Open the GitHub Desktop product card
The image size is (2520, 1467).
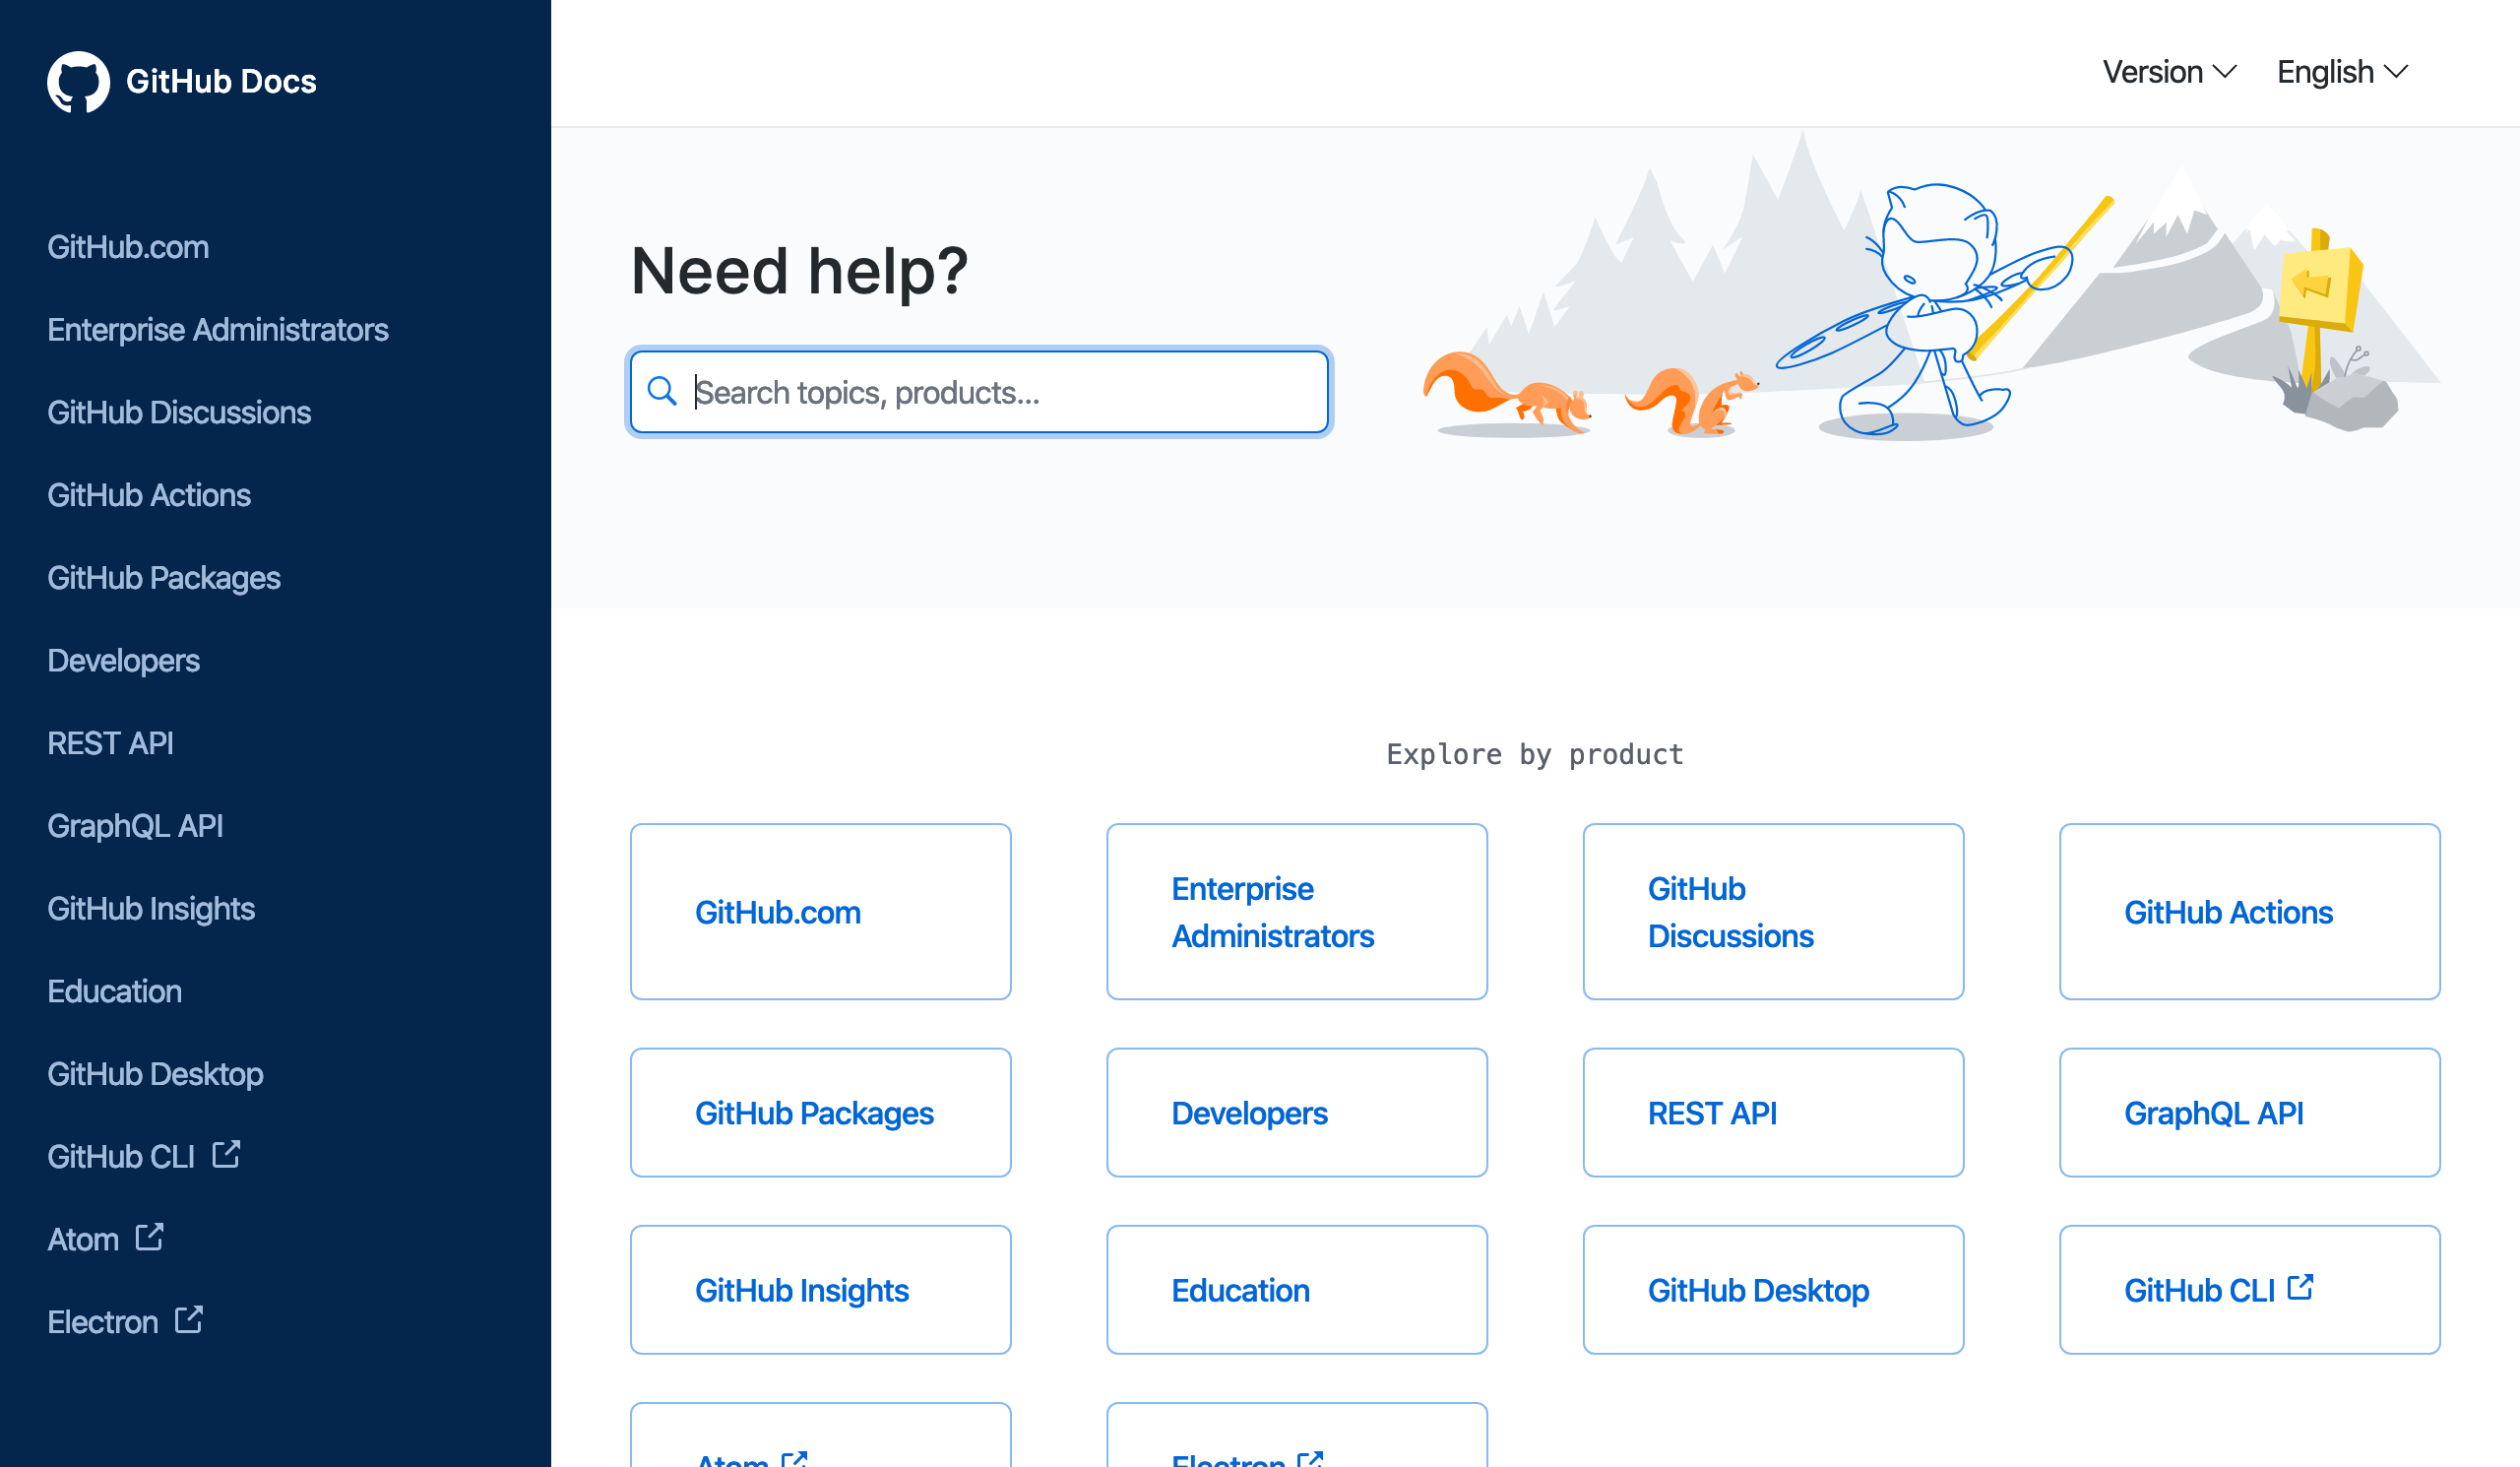(1773, 1290)
